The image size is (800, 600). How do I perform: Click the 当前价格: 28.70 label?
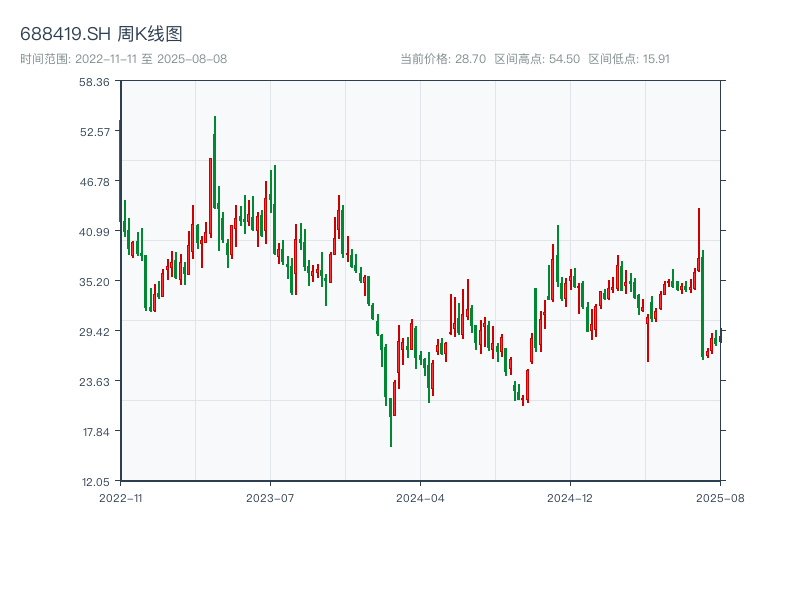pos(443,59)
